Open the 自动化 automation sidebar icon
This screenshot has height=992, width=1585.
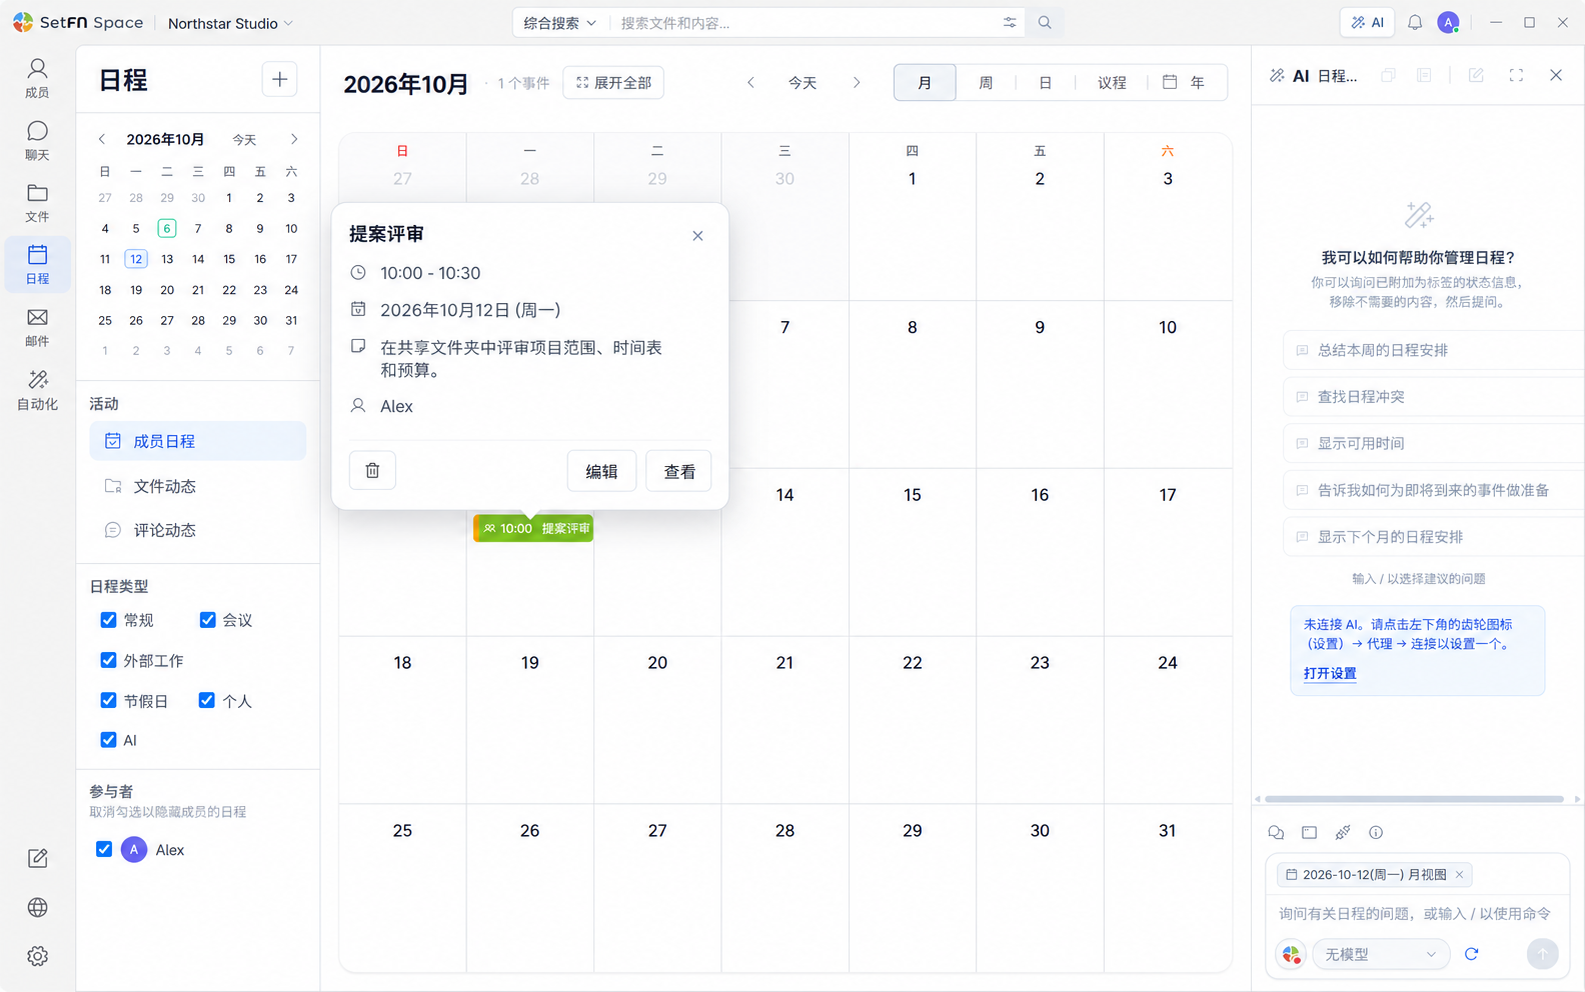pyautogui.click(x=37, y=389)
